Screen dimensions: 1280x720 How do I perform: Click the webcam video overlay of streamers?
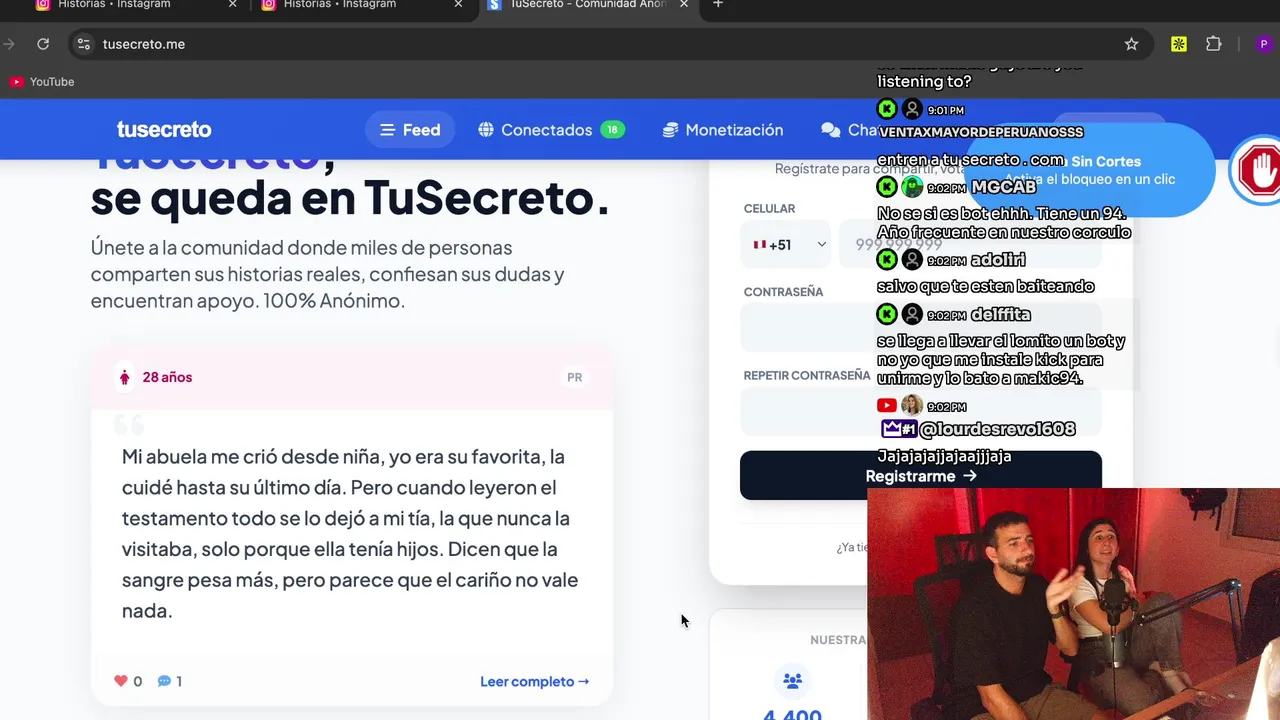1073,604
